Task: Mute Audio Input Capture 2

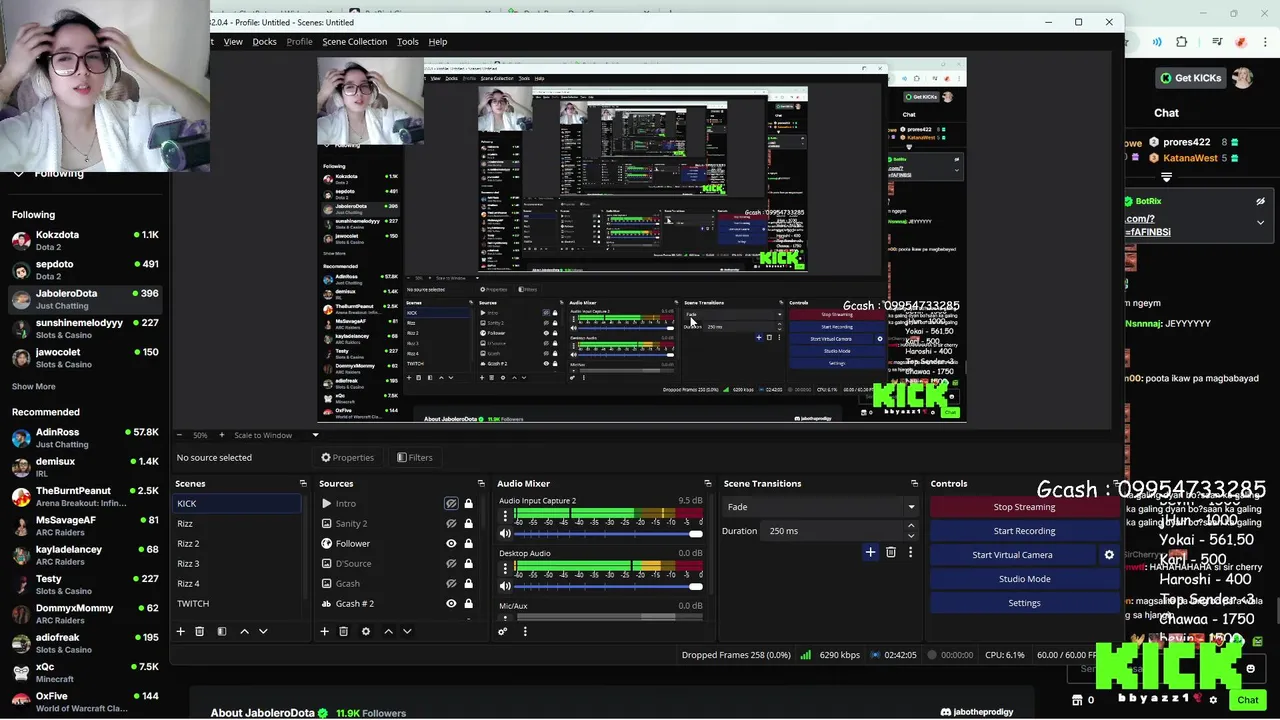Action: (505, 534)
